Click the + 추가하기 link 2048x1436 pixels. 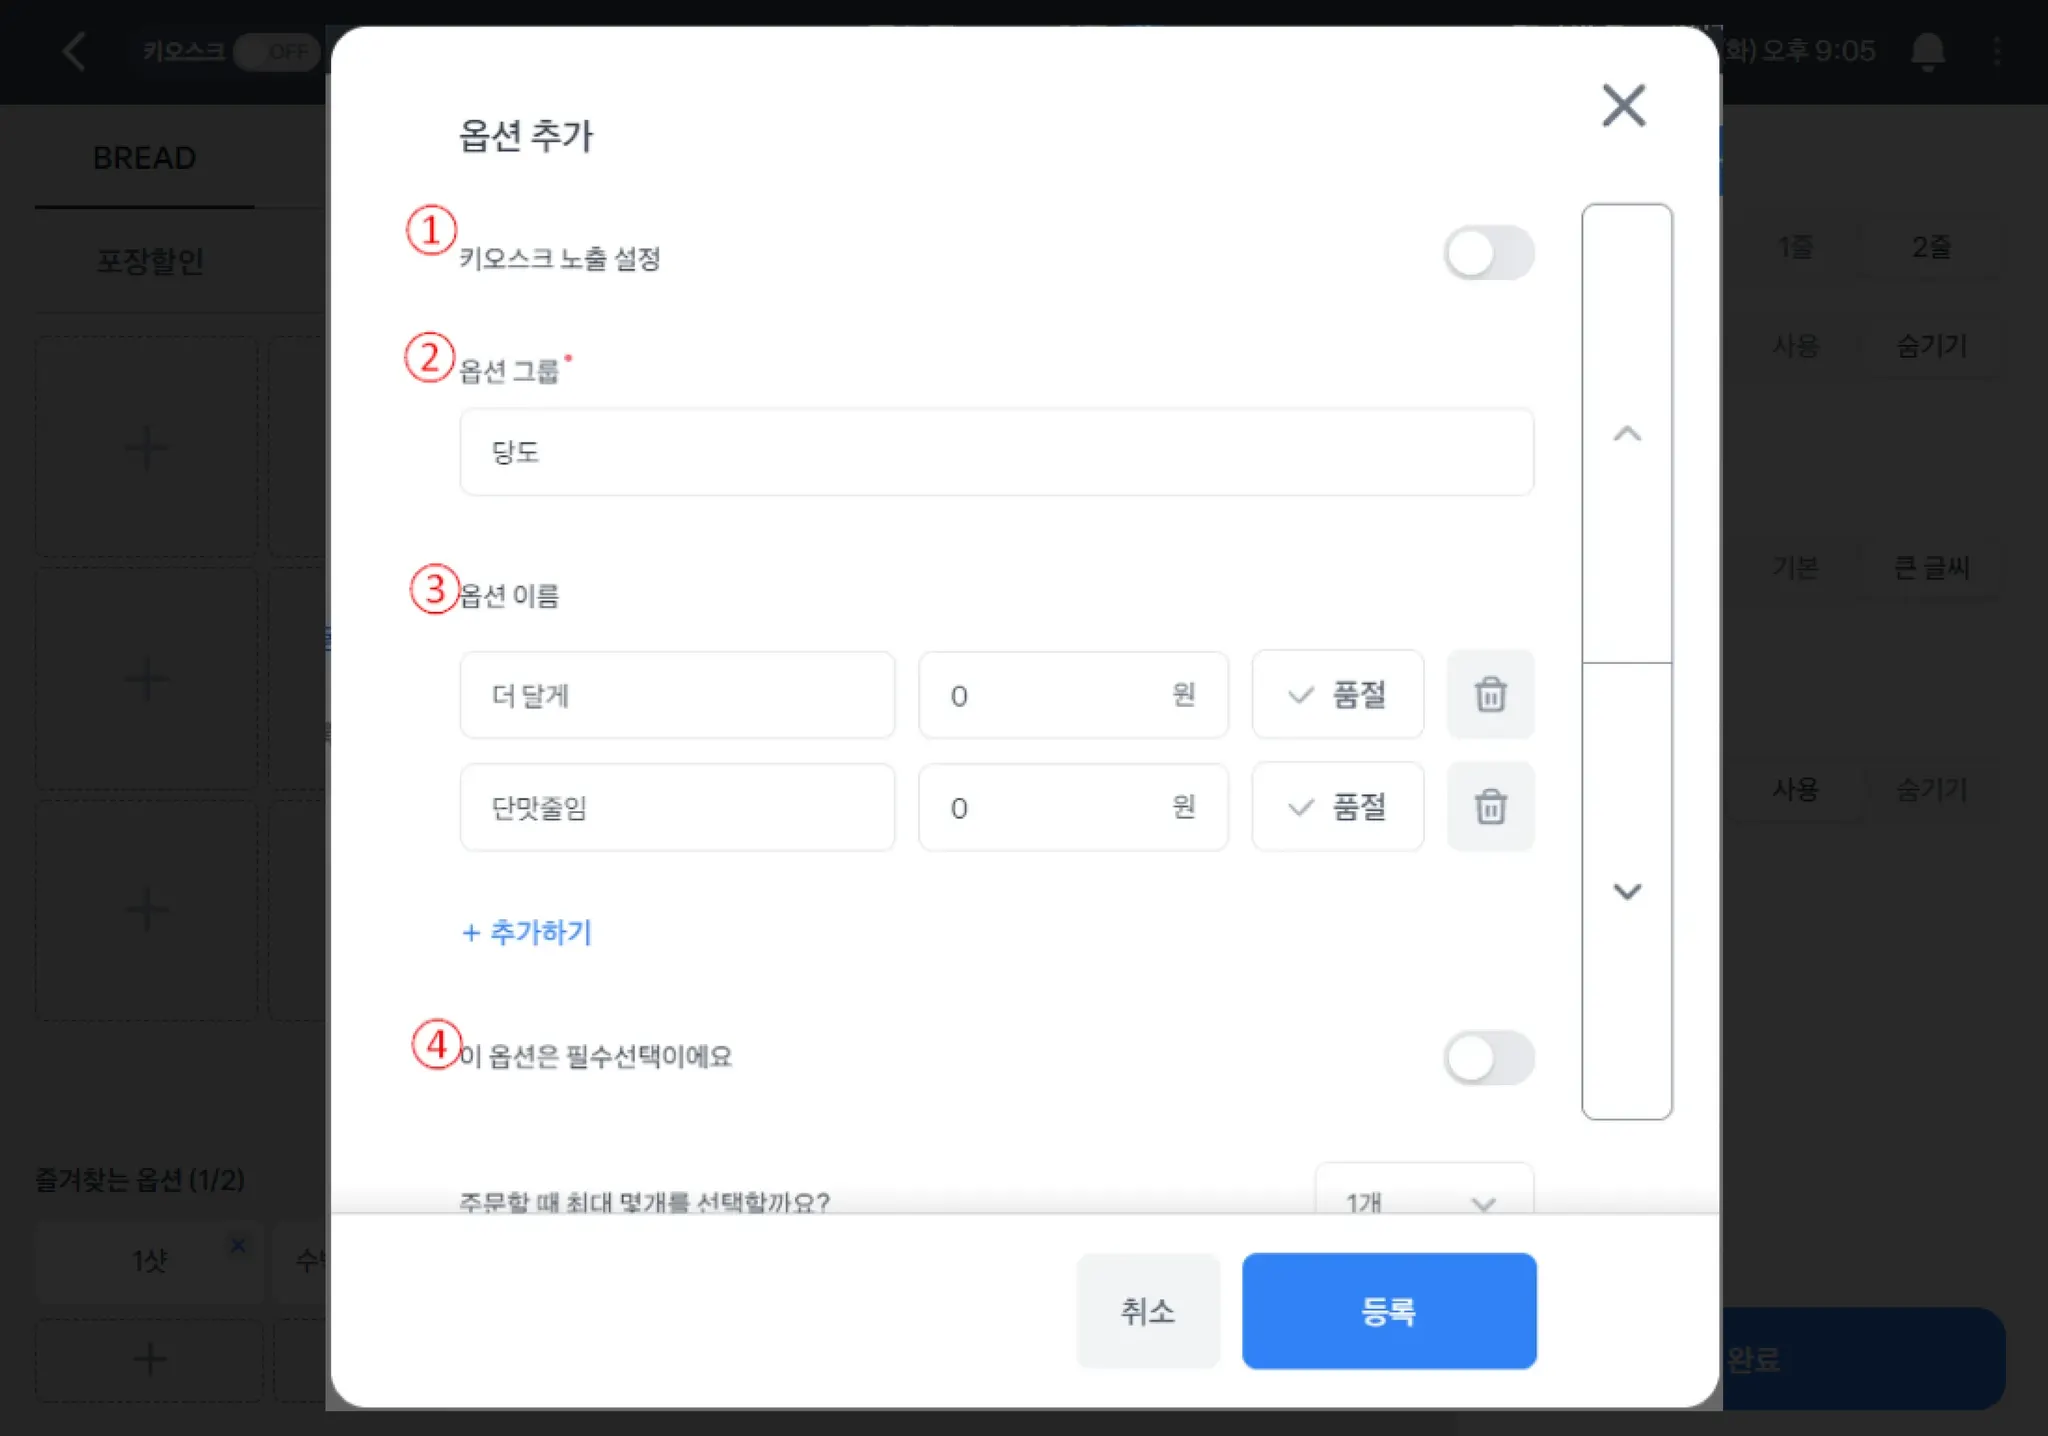(527, 932)
